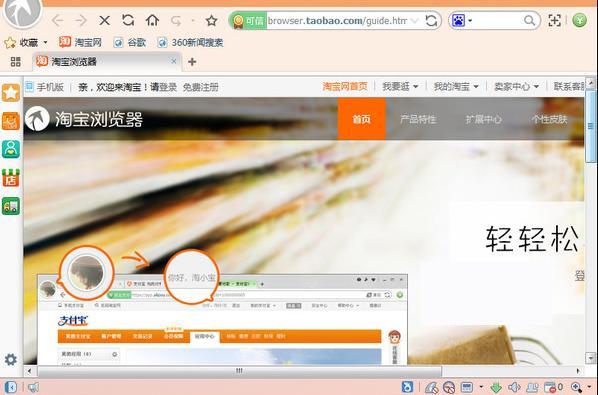Screen dimensions: 598x395
Task: Click the zoom magnifier in status bar
Action: tap(576, 387)
